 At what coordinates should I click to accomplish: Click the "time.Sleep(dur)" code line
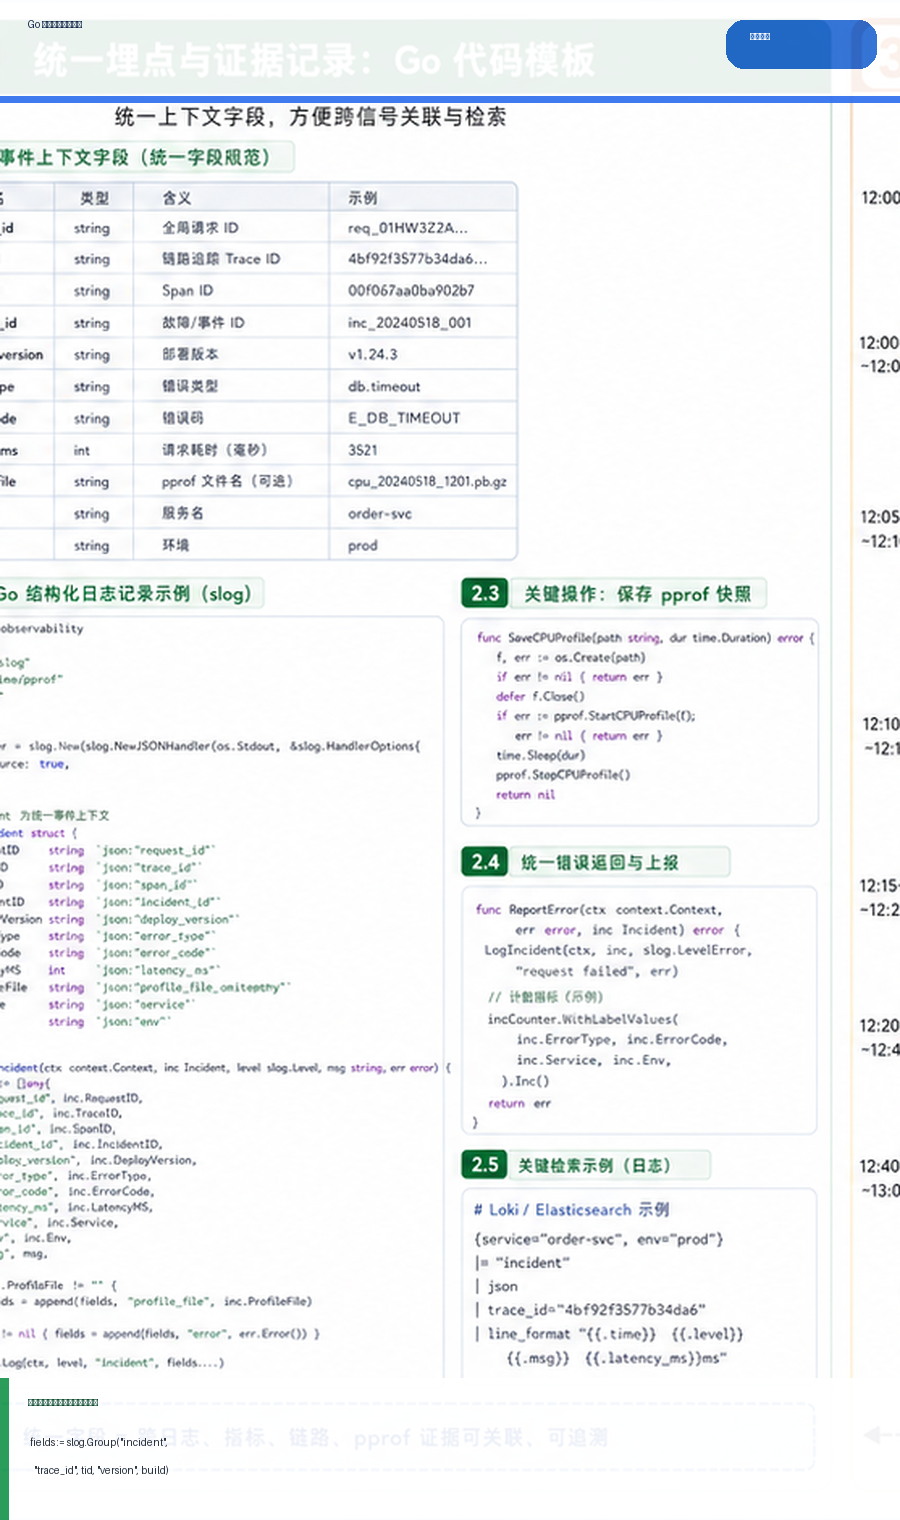pyautogui.click(x=541, y=755)
